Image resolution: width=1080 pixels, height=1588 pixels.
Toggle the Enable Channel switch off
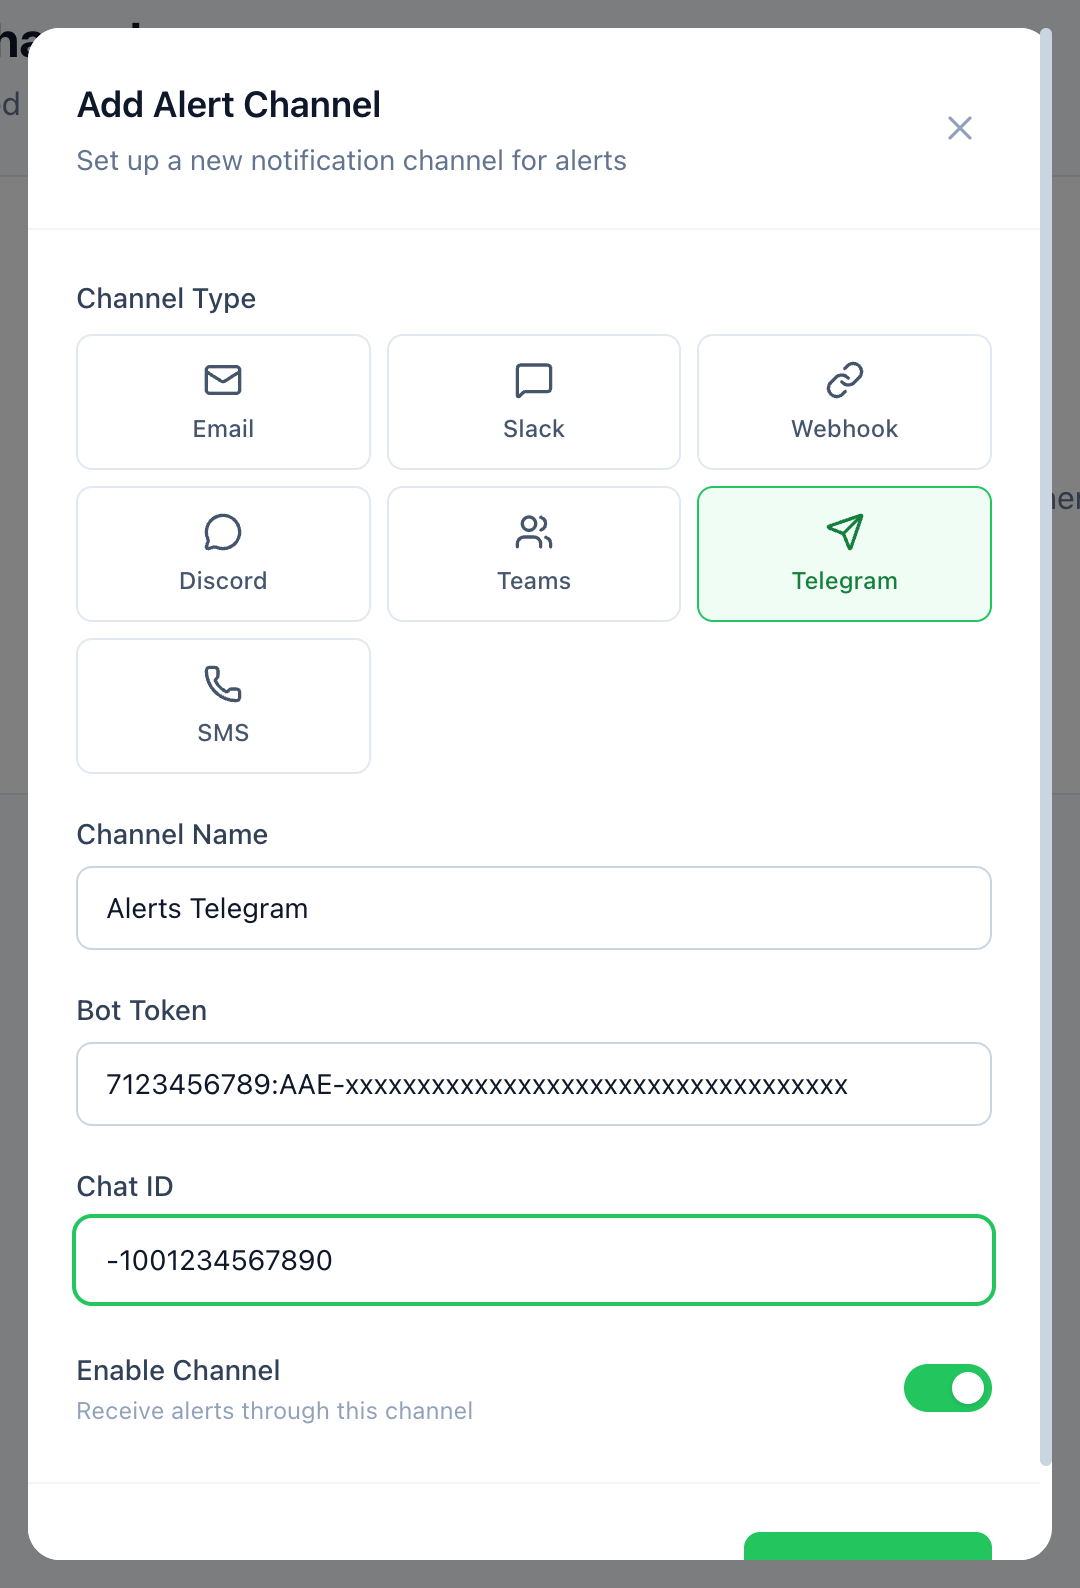point(947,1388)
